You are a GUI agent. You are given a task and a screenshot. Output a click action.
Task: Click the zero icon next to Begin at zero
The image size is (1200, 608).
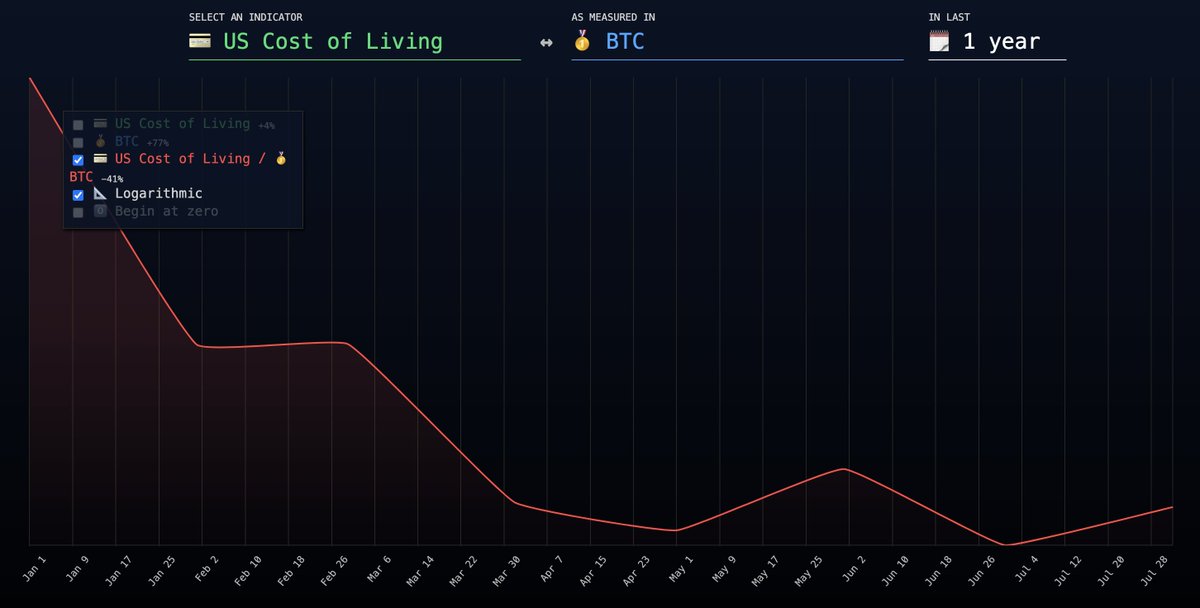pyautogui.click(x=100, y=211)
